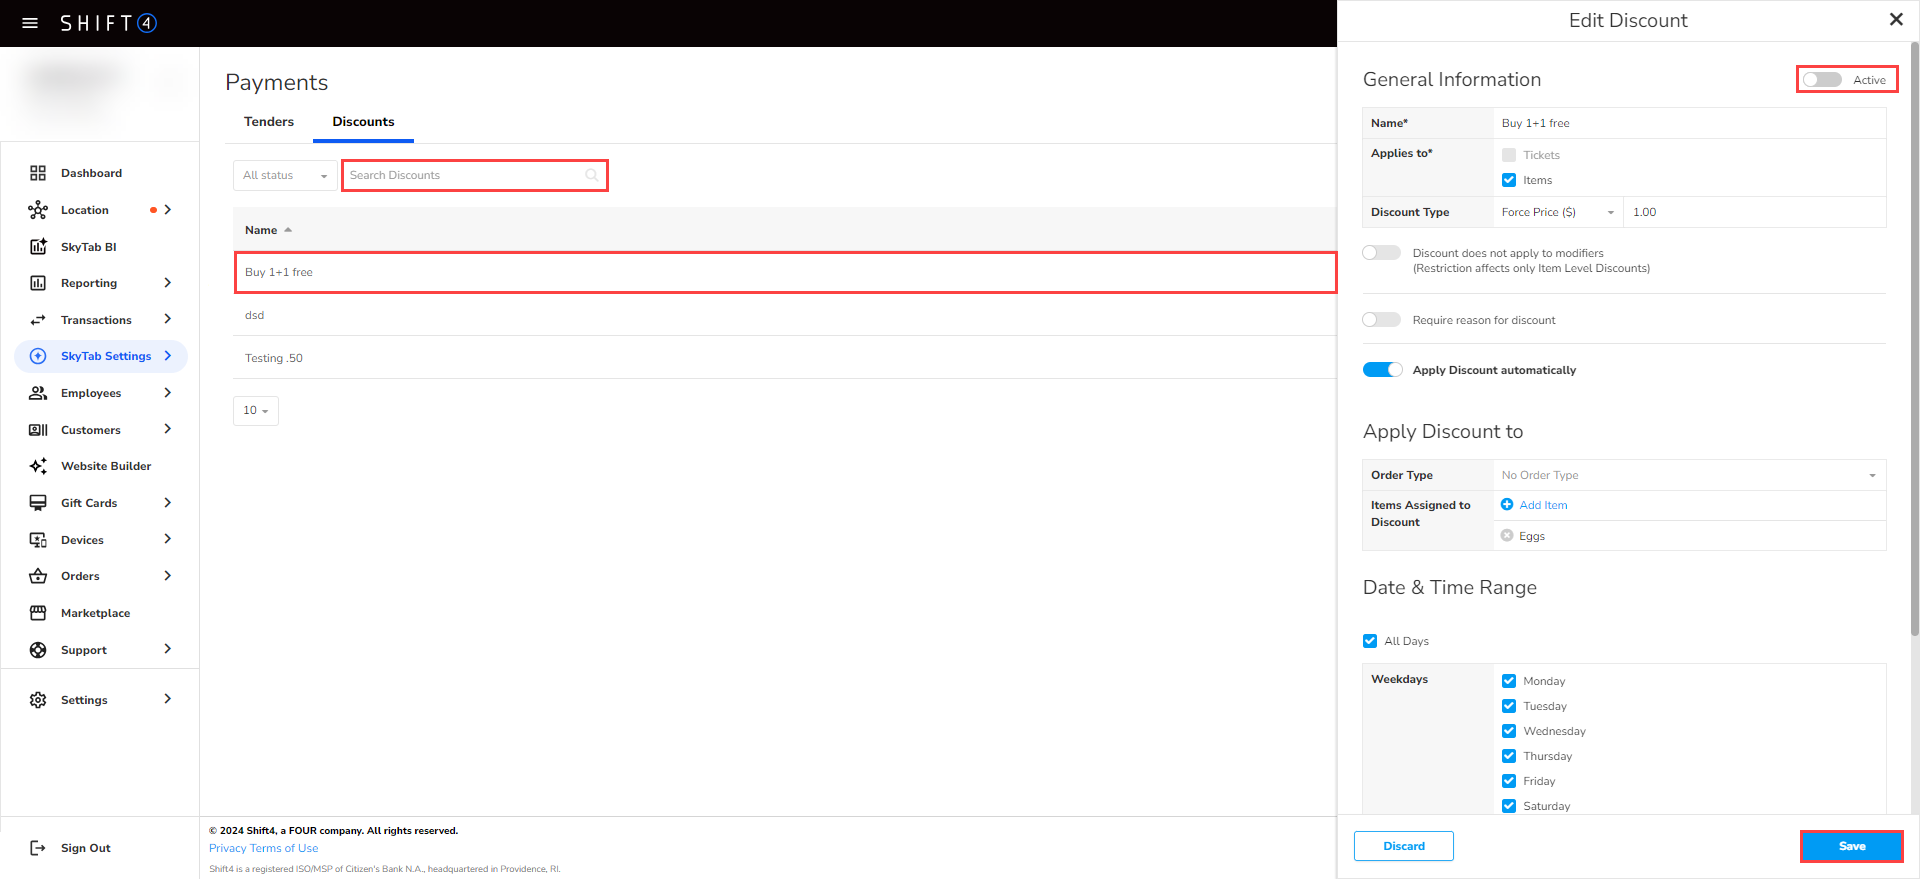This screenshot has height=879, width=1920.
Task: Click the SkyTab BI chart icon
Action: point(38,247)
